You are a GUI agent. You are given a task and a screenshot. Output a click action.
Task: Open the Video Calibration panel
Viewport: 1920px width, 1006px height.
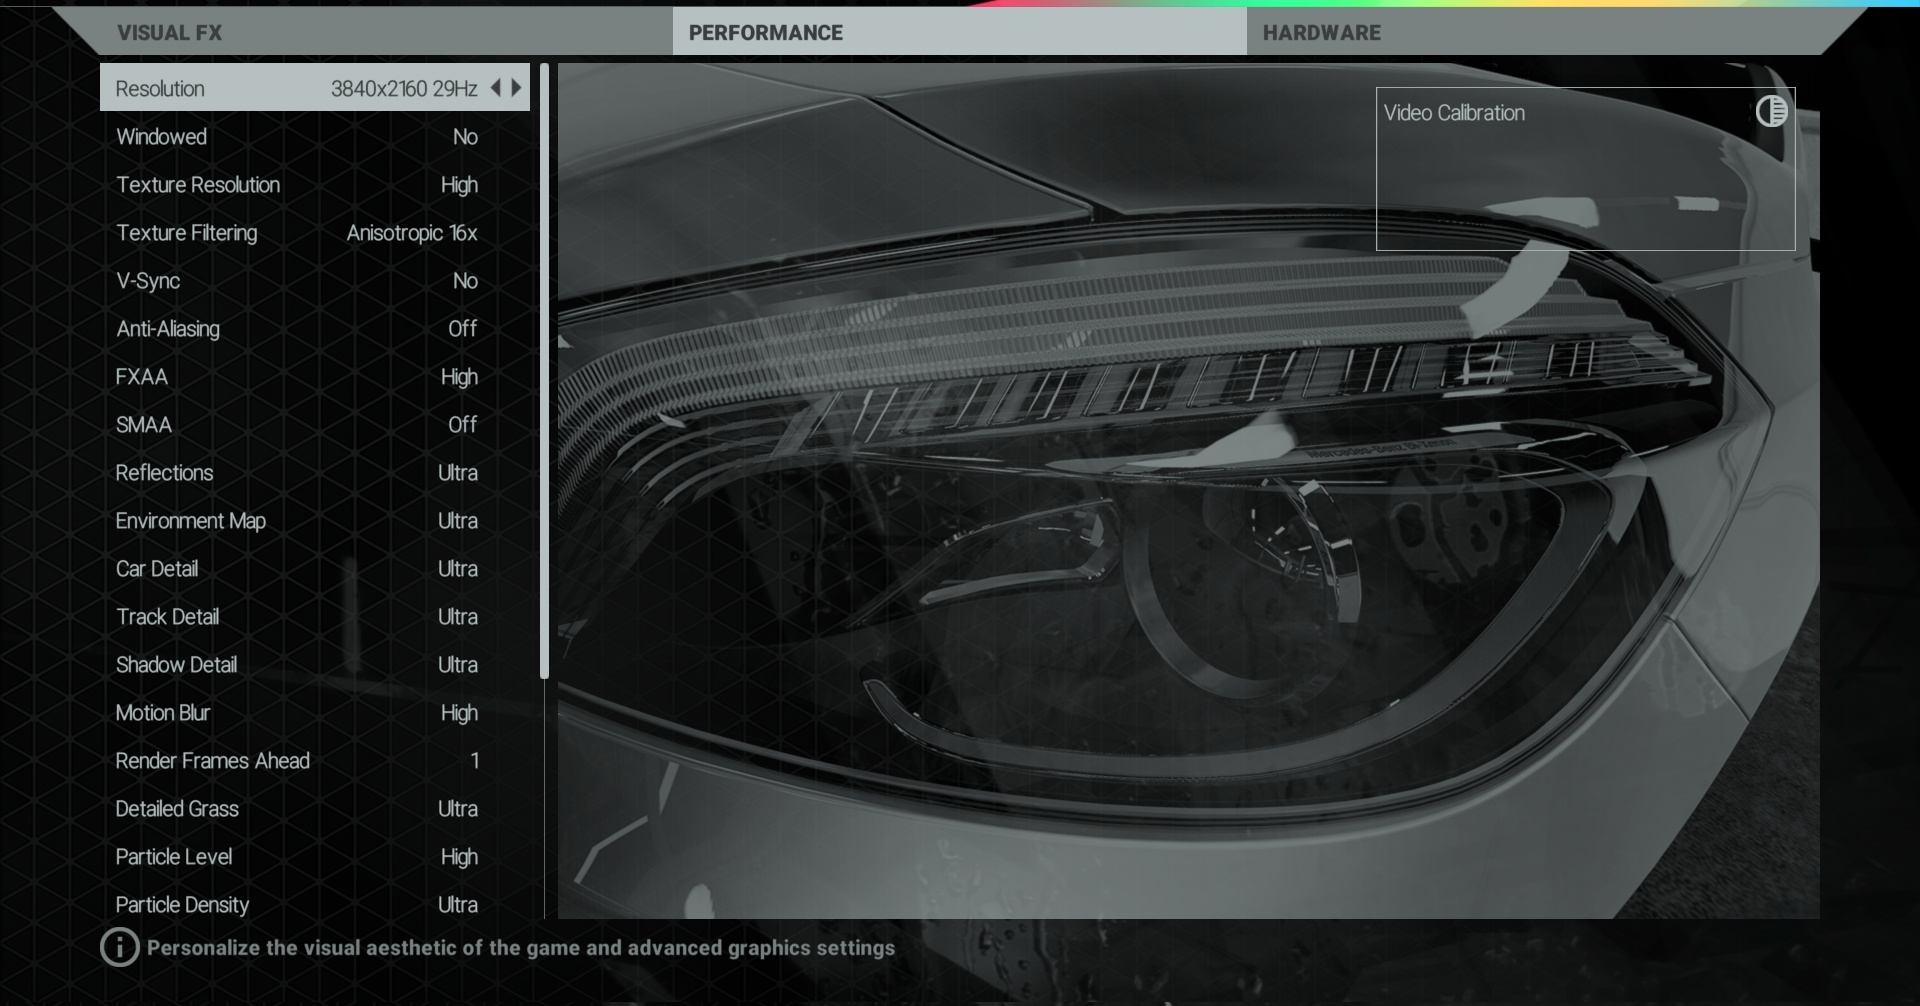click(1584, 168)
